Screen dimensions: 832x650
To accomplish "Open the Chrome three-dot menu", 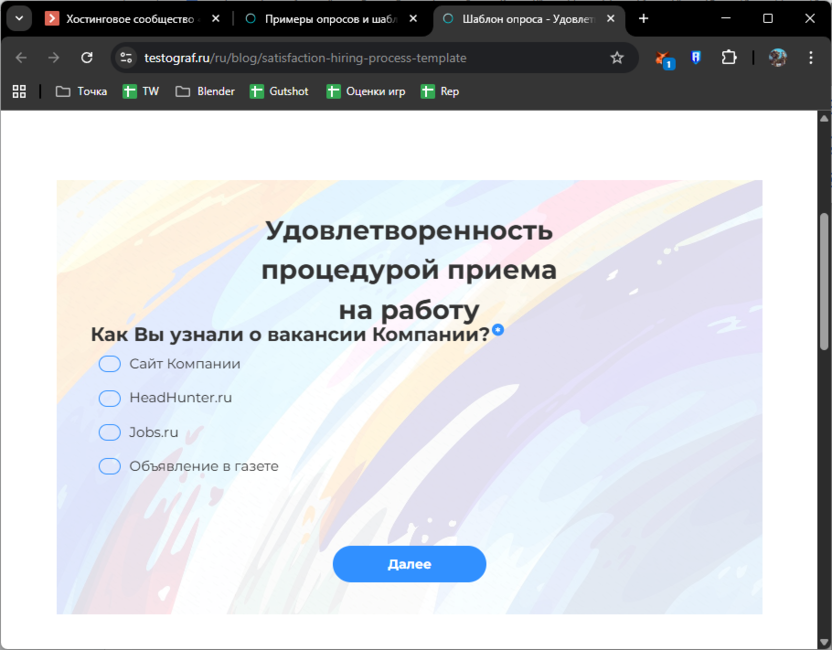I will [812, 57].
